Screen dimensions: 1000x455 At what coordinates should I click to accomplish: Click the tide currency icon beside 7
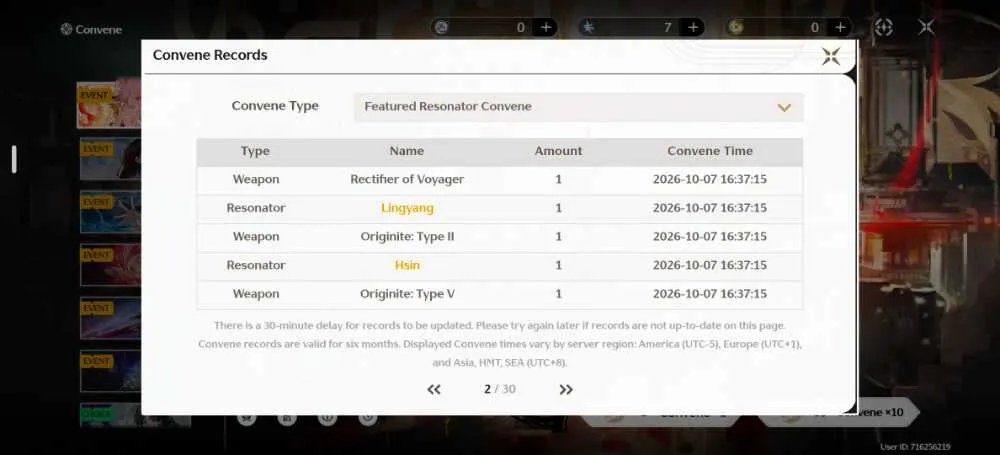tap(589, 27)
